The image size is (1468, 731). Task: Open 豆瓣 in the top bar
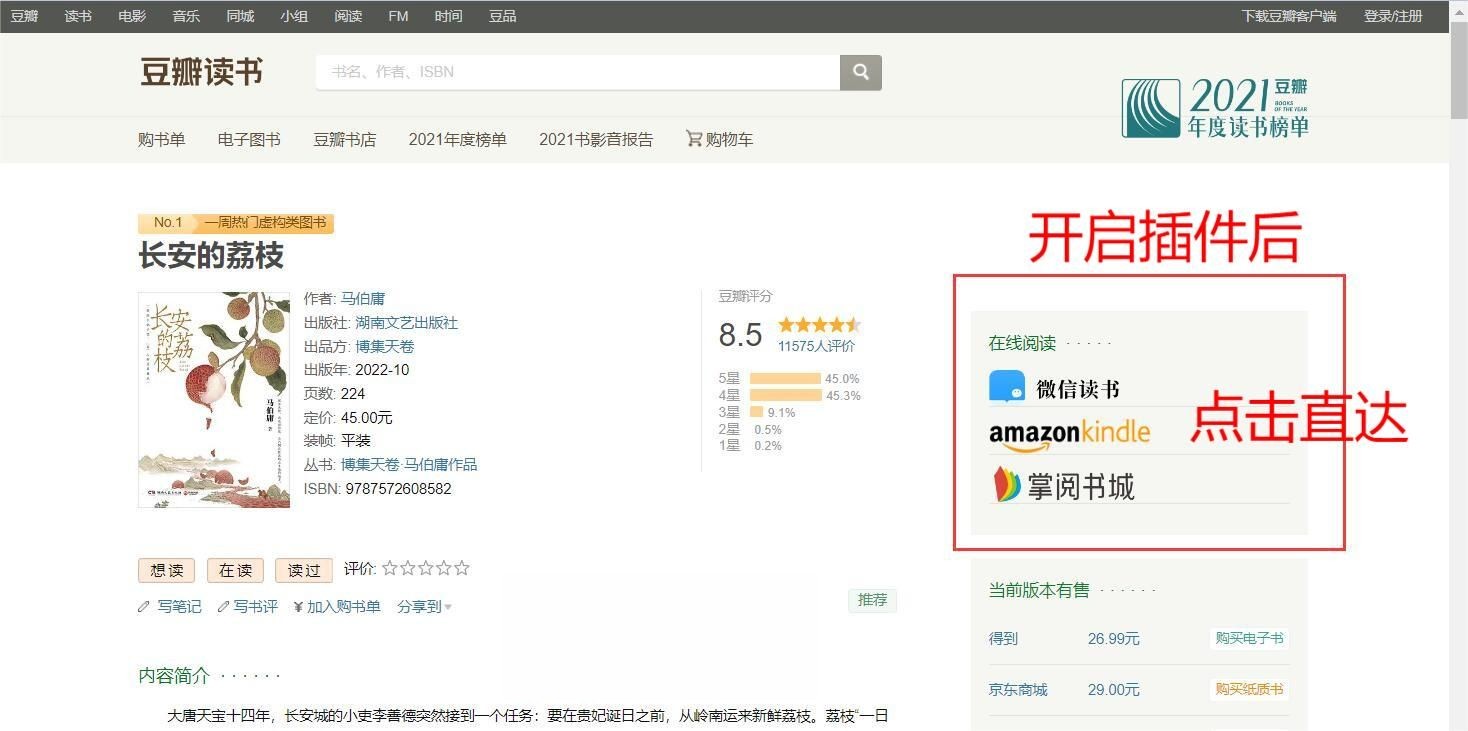(24, 16)
